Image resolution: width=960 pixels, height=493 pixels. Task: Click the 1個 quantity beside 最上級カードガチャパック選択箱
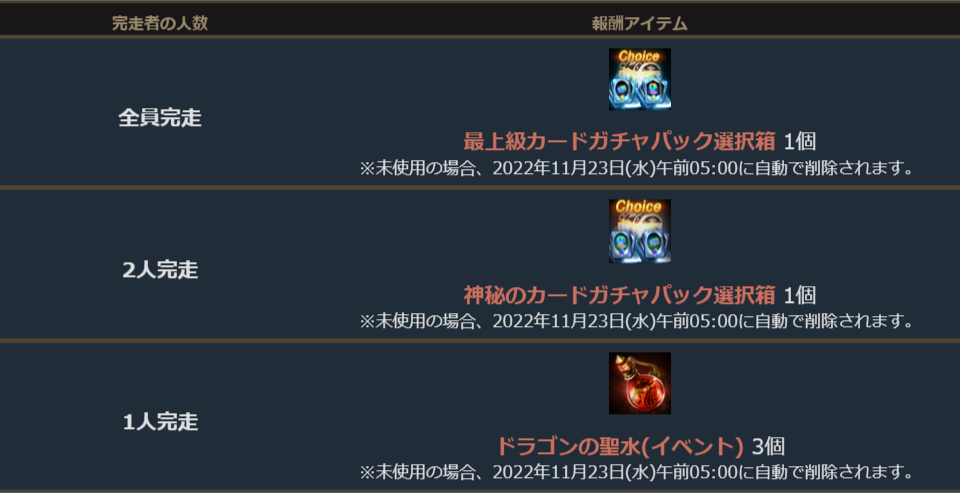click(x=800, y=142)
